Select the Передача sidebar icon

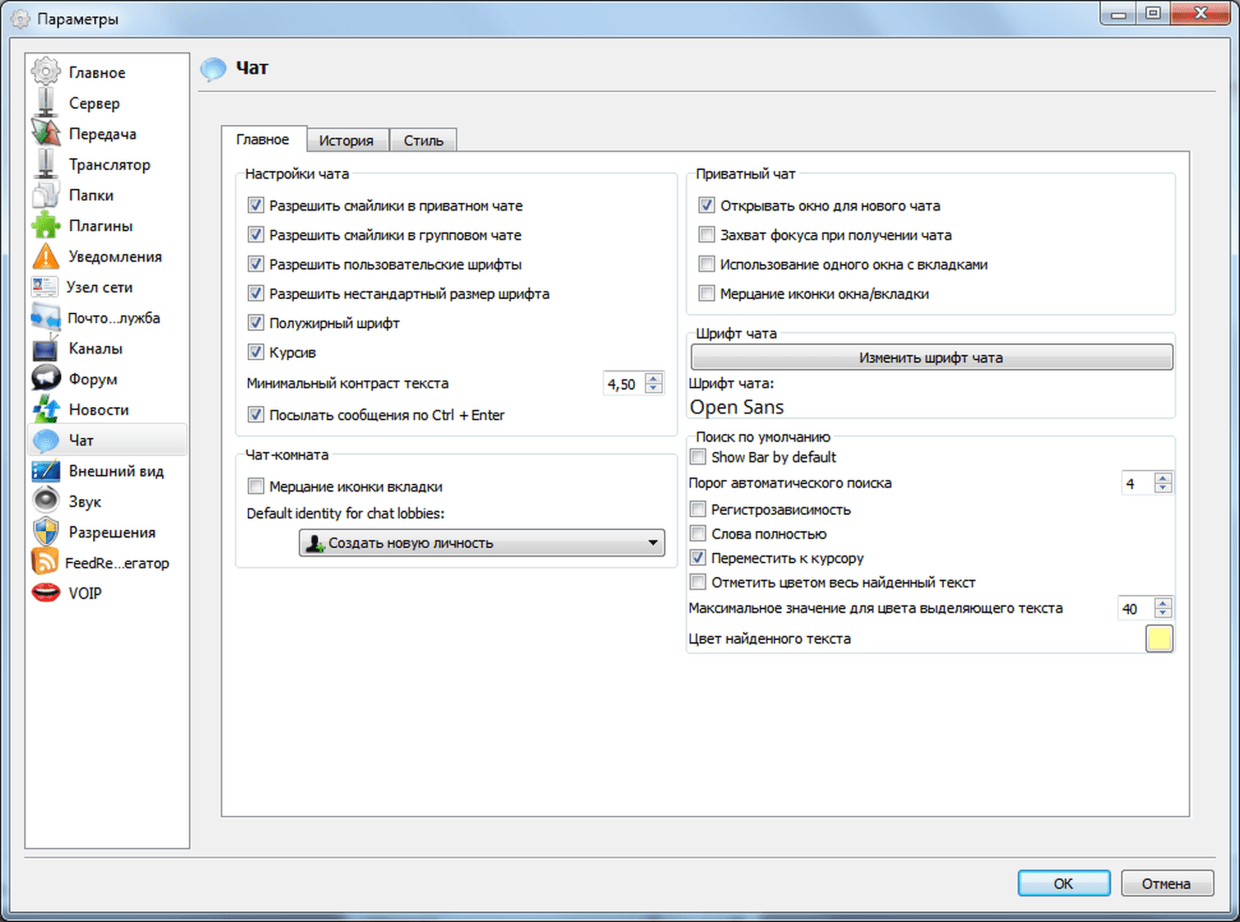pyautogui.click(x=46, y=134)
